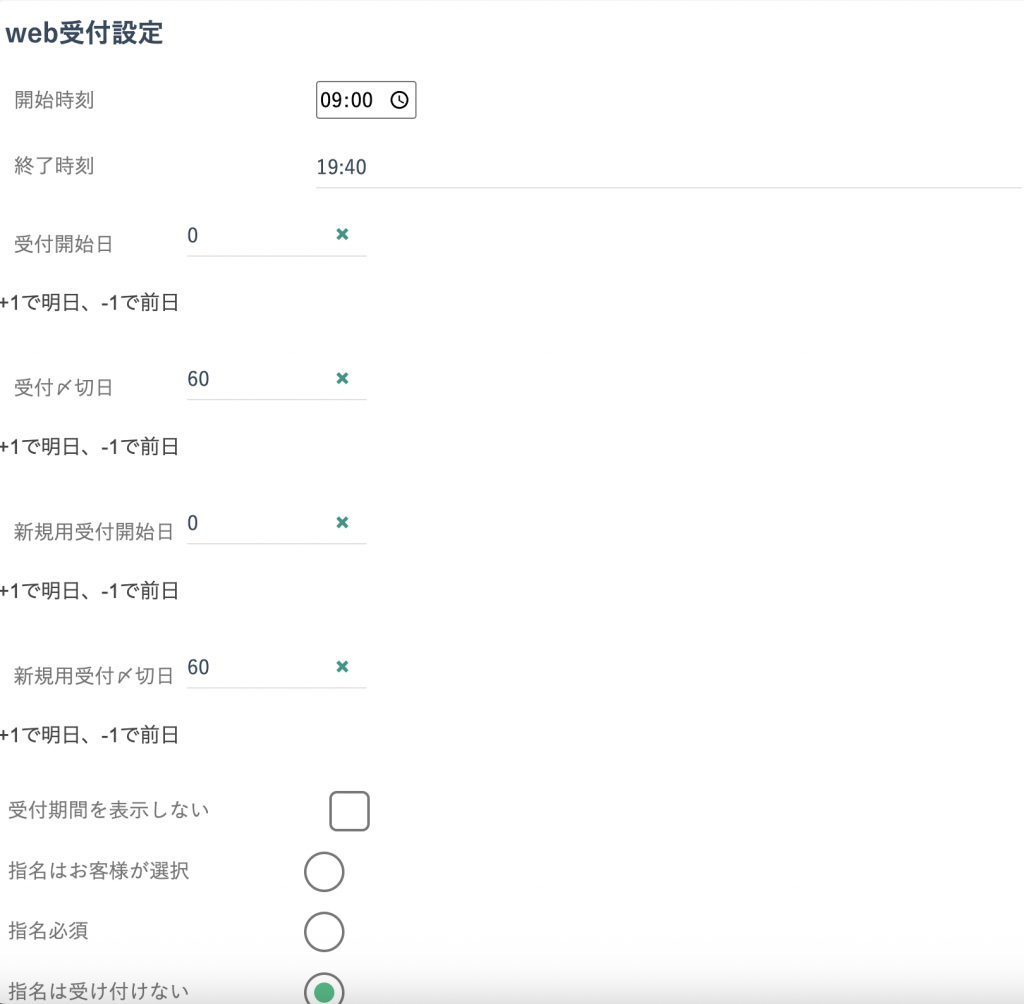This screenshot has height=1004, width=1024.
Task: Focus the 受付開始日 number field
Action: pyautogui.click(x=255, y=236)
